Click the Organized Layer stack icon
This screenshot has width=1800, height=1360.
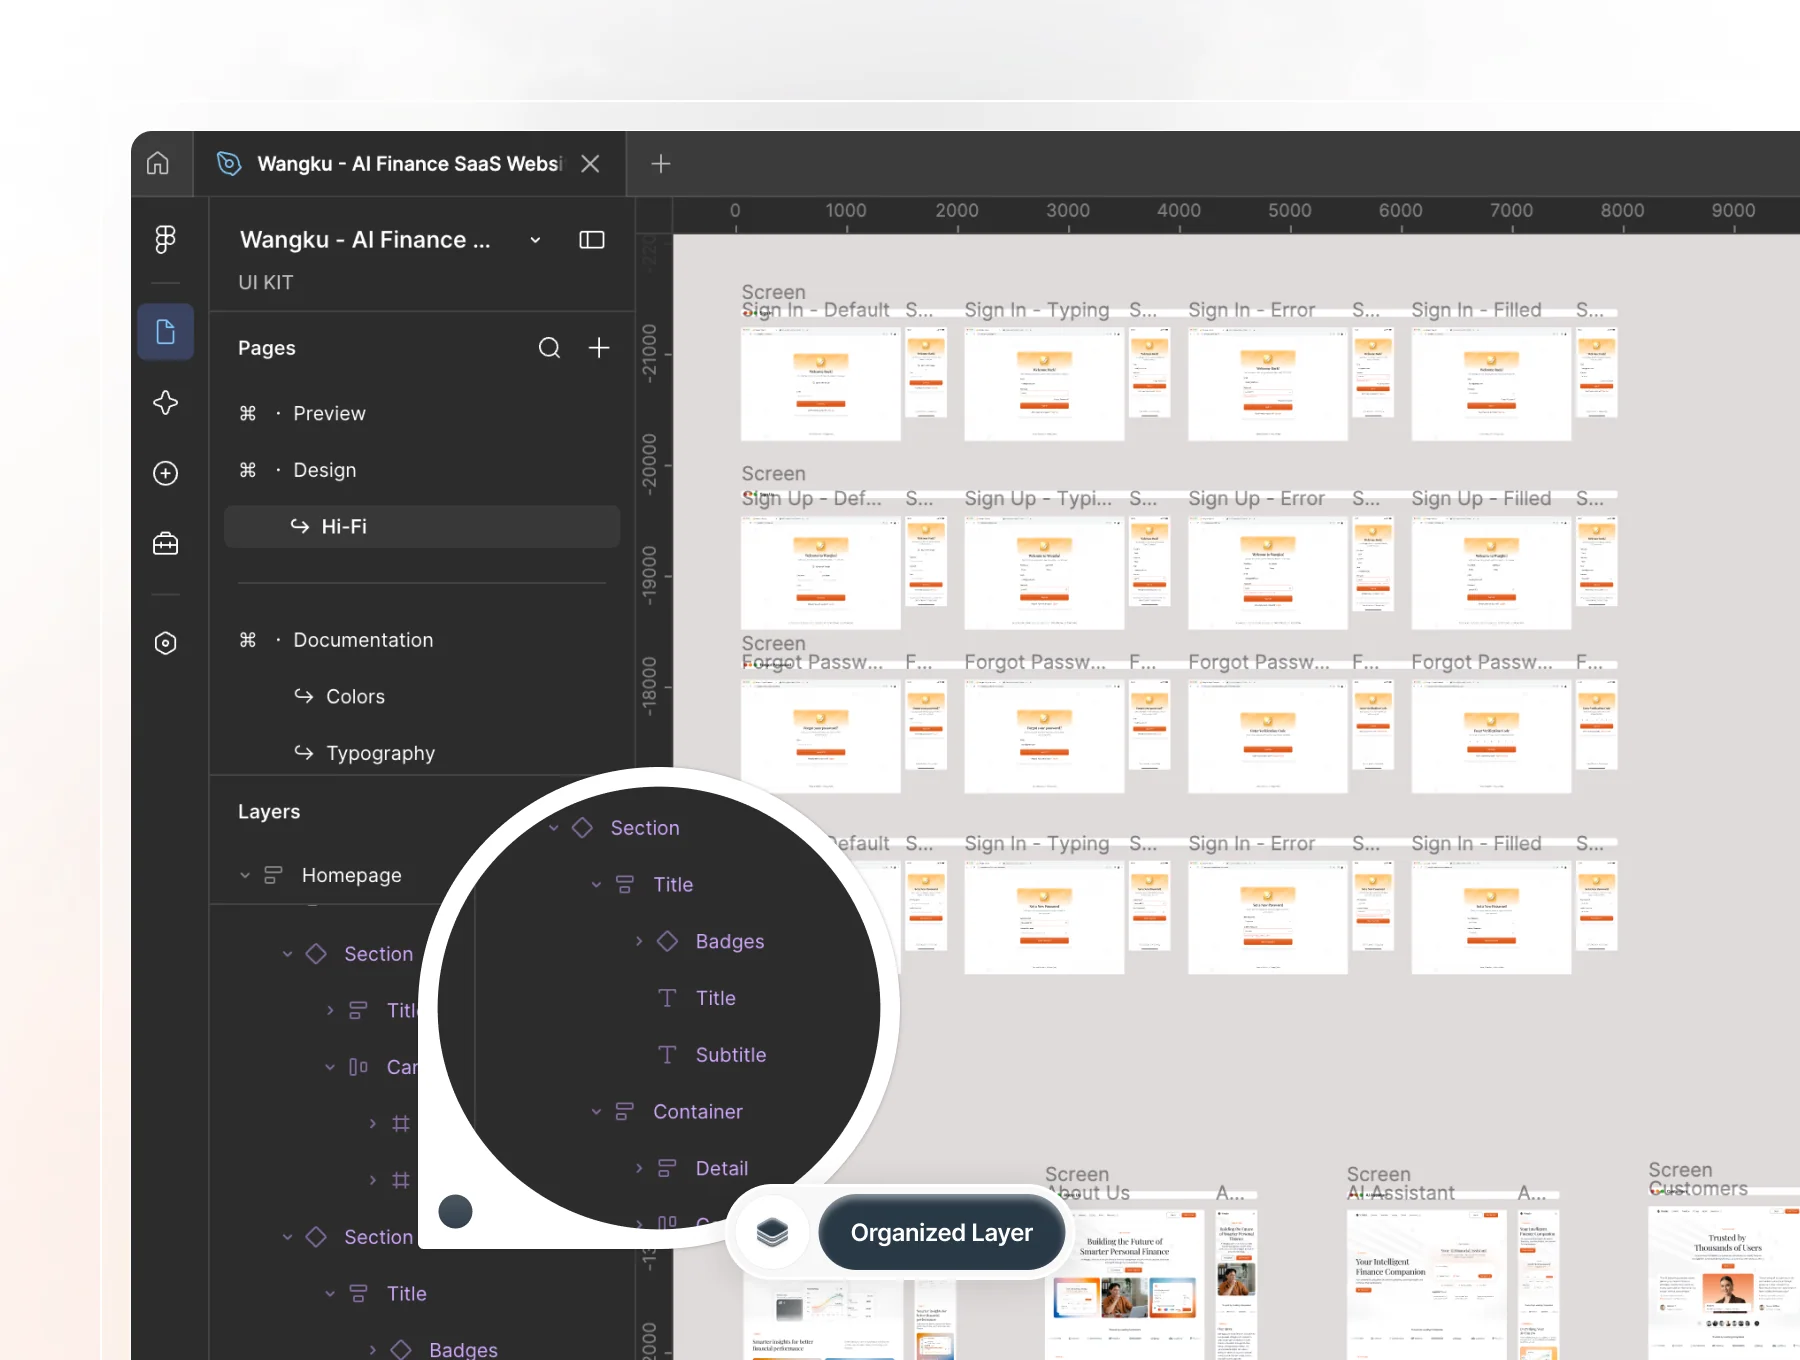(x=772, y=1233)
